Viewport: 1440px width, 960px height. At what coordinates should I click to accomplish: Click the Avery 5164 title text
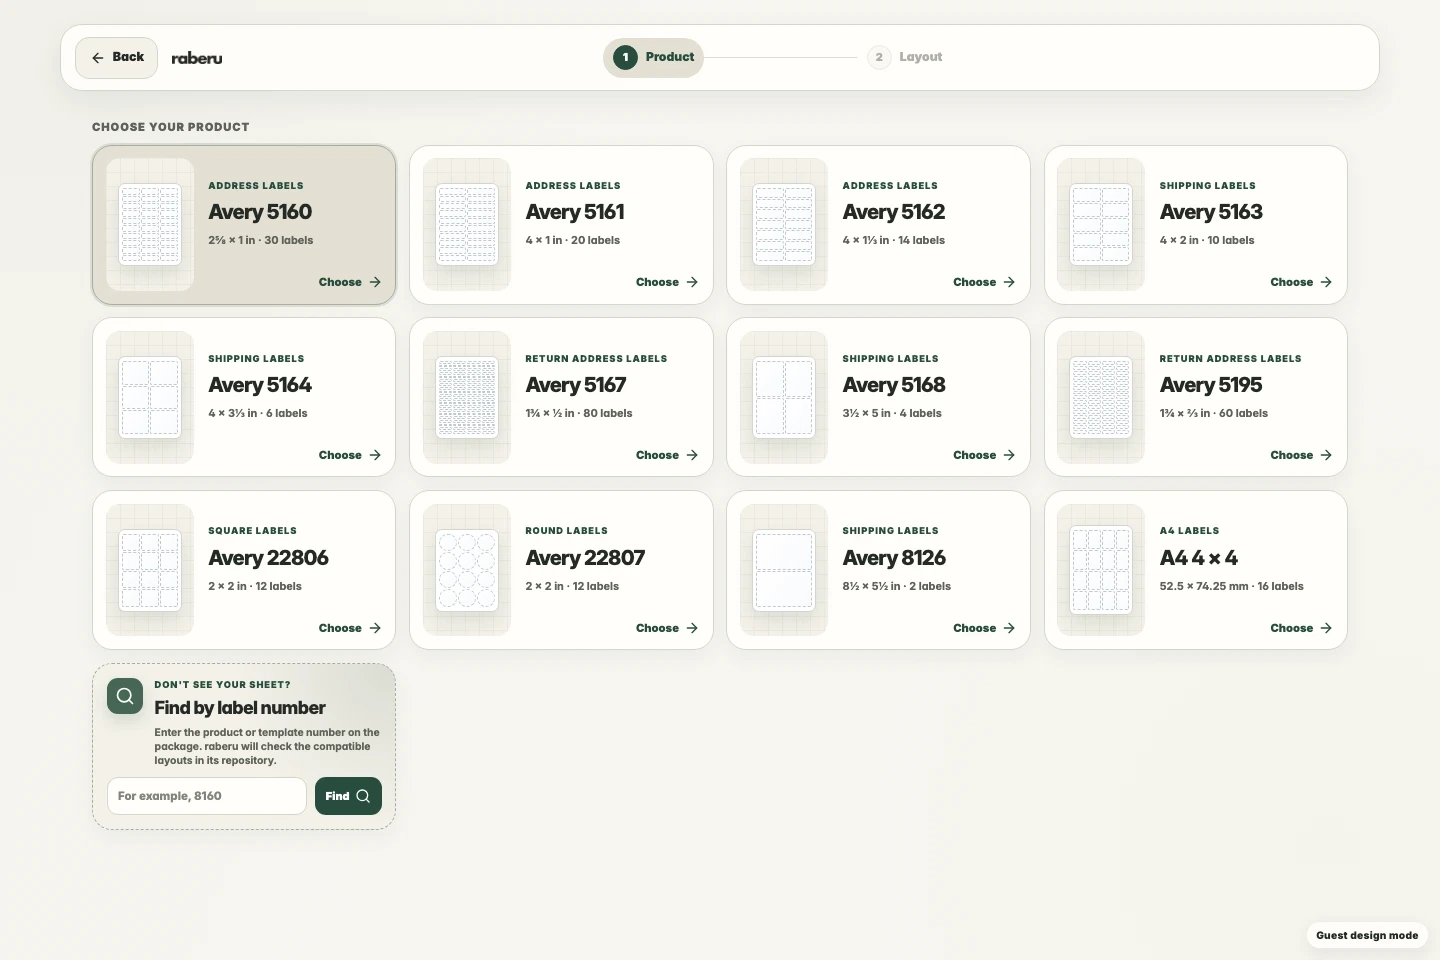click(260, 385)
